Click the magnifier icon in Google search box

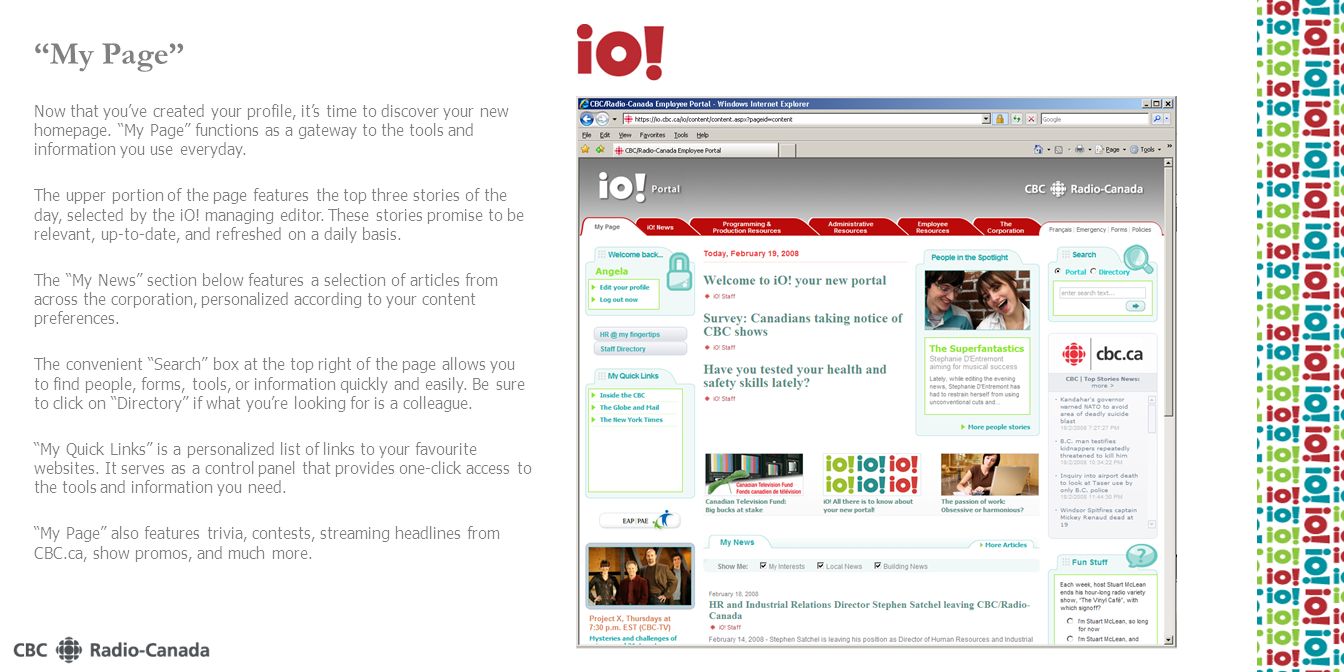(x=1157, y=119)
